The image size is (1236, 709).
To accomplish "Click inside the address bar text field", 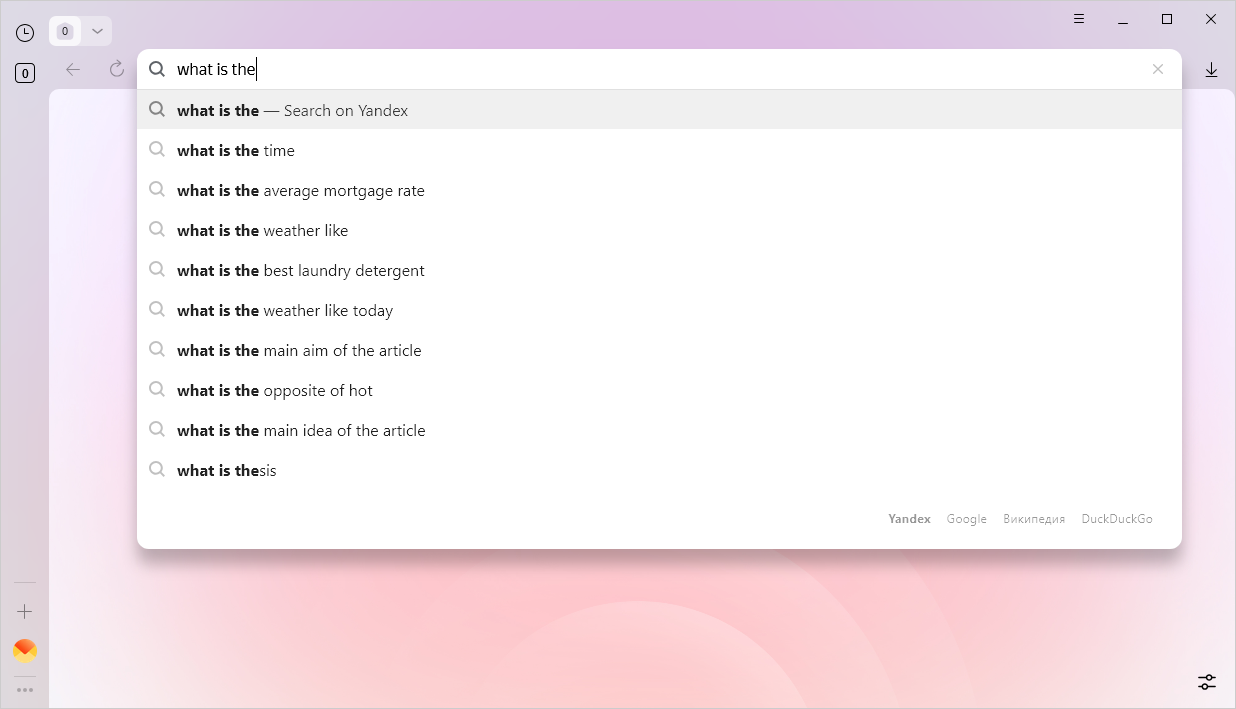I will pyautogui.click(x=650, y=69).
